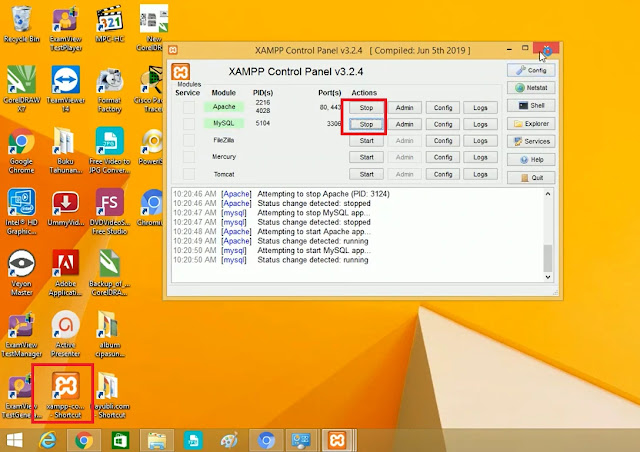Viewport: 640px width, 452px height.
Task: Launch DVDVideoSoft Free Studio icon
Action: (109, 212)
